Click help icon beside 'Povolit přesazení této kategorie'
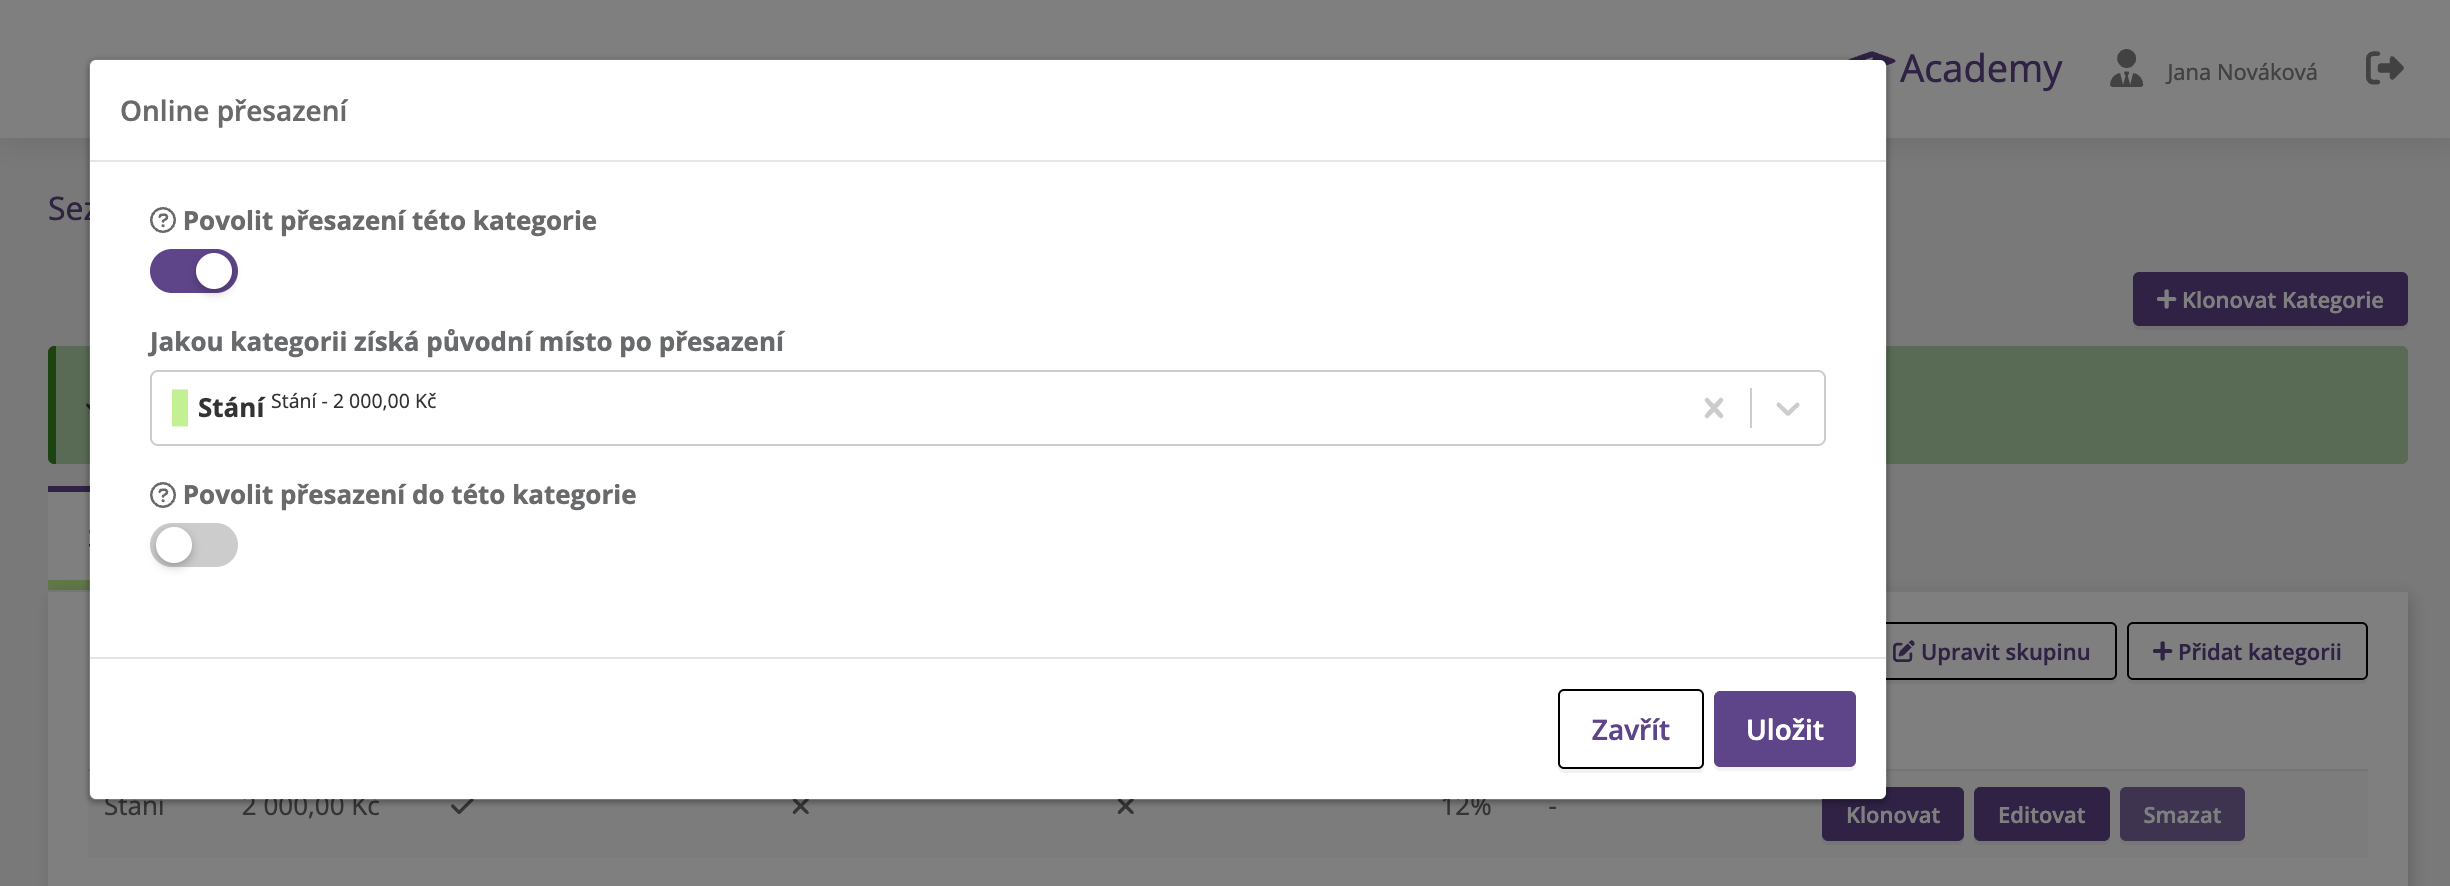 pyautogui.click(x=163, y=220)
